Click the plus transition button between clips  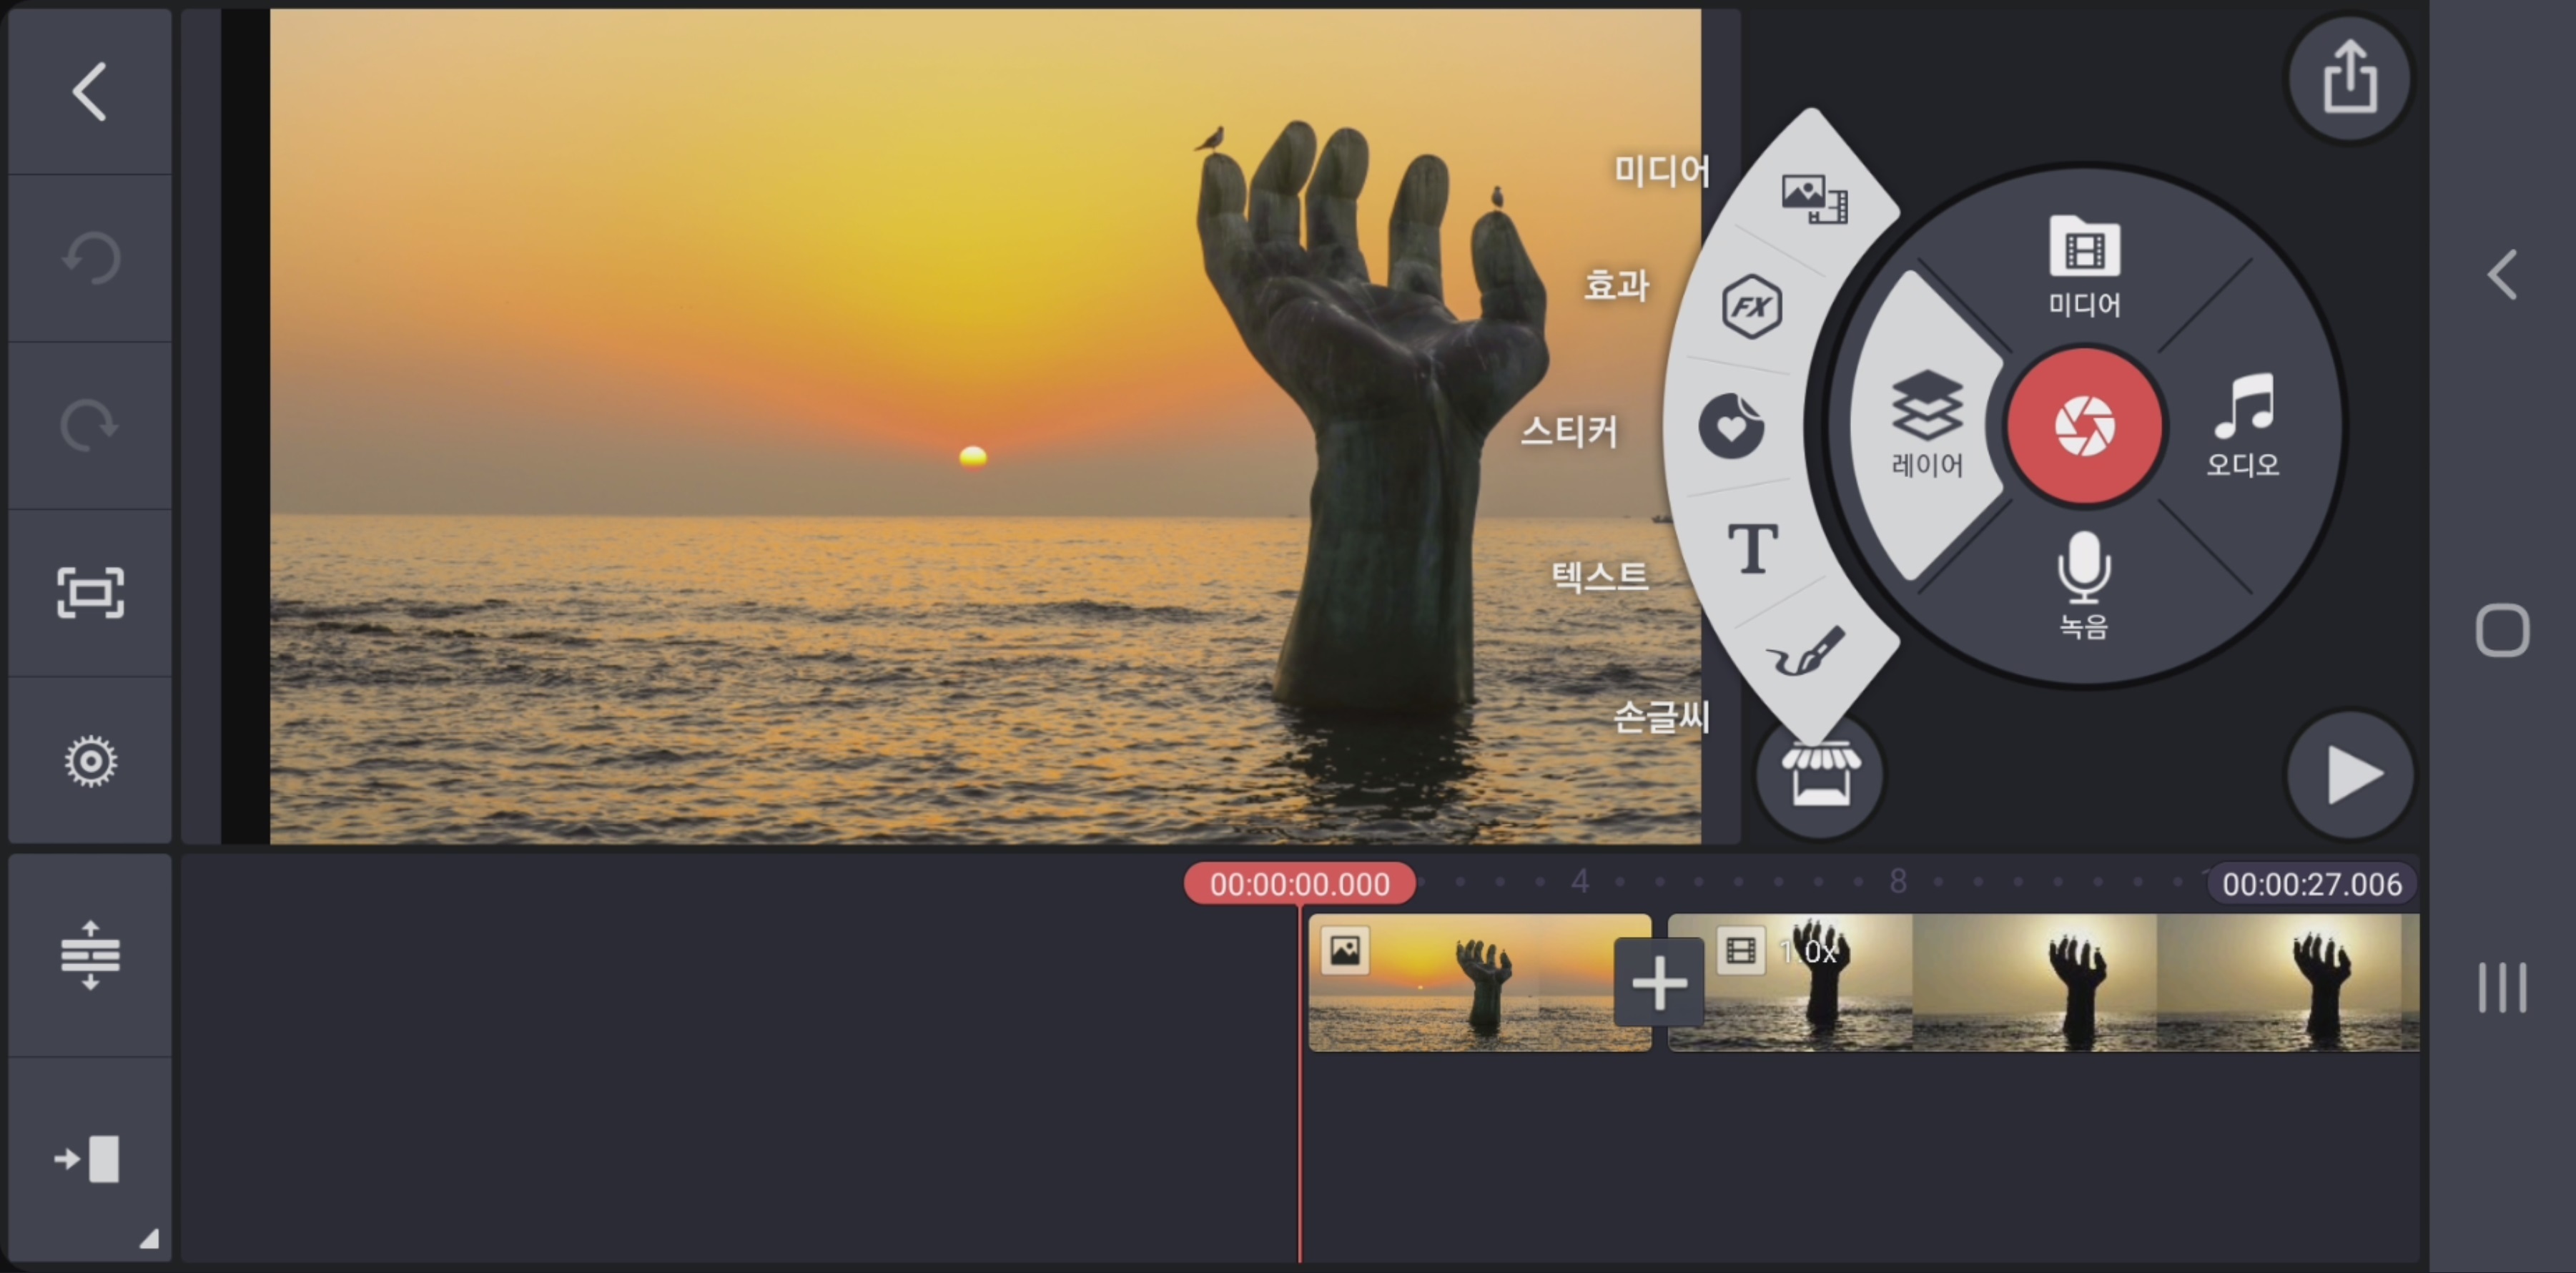click(1659, 982)
